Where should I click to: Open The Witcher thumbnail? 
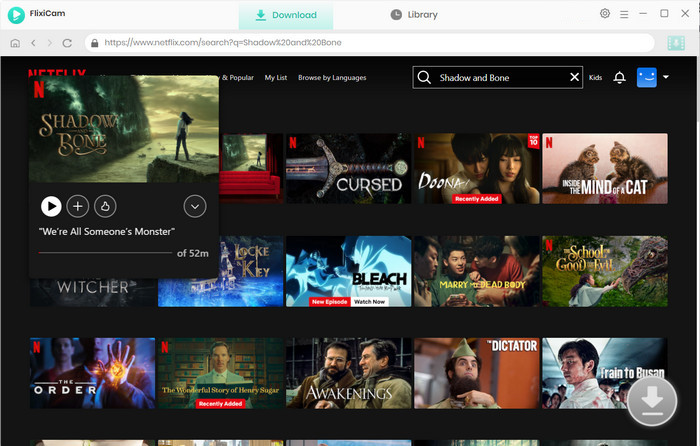pyautogui.click(x=92, y=292)
